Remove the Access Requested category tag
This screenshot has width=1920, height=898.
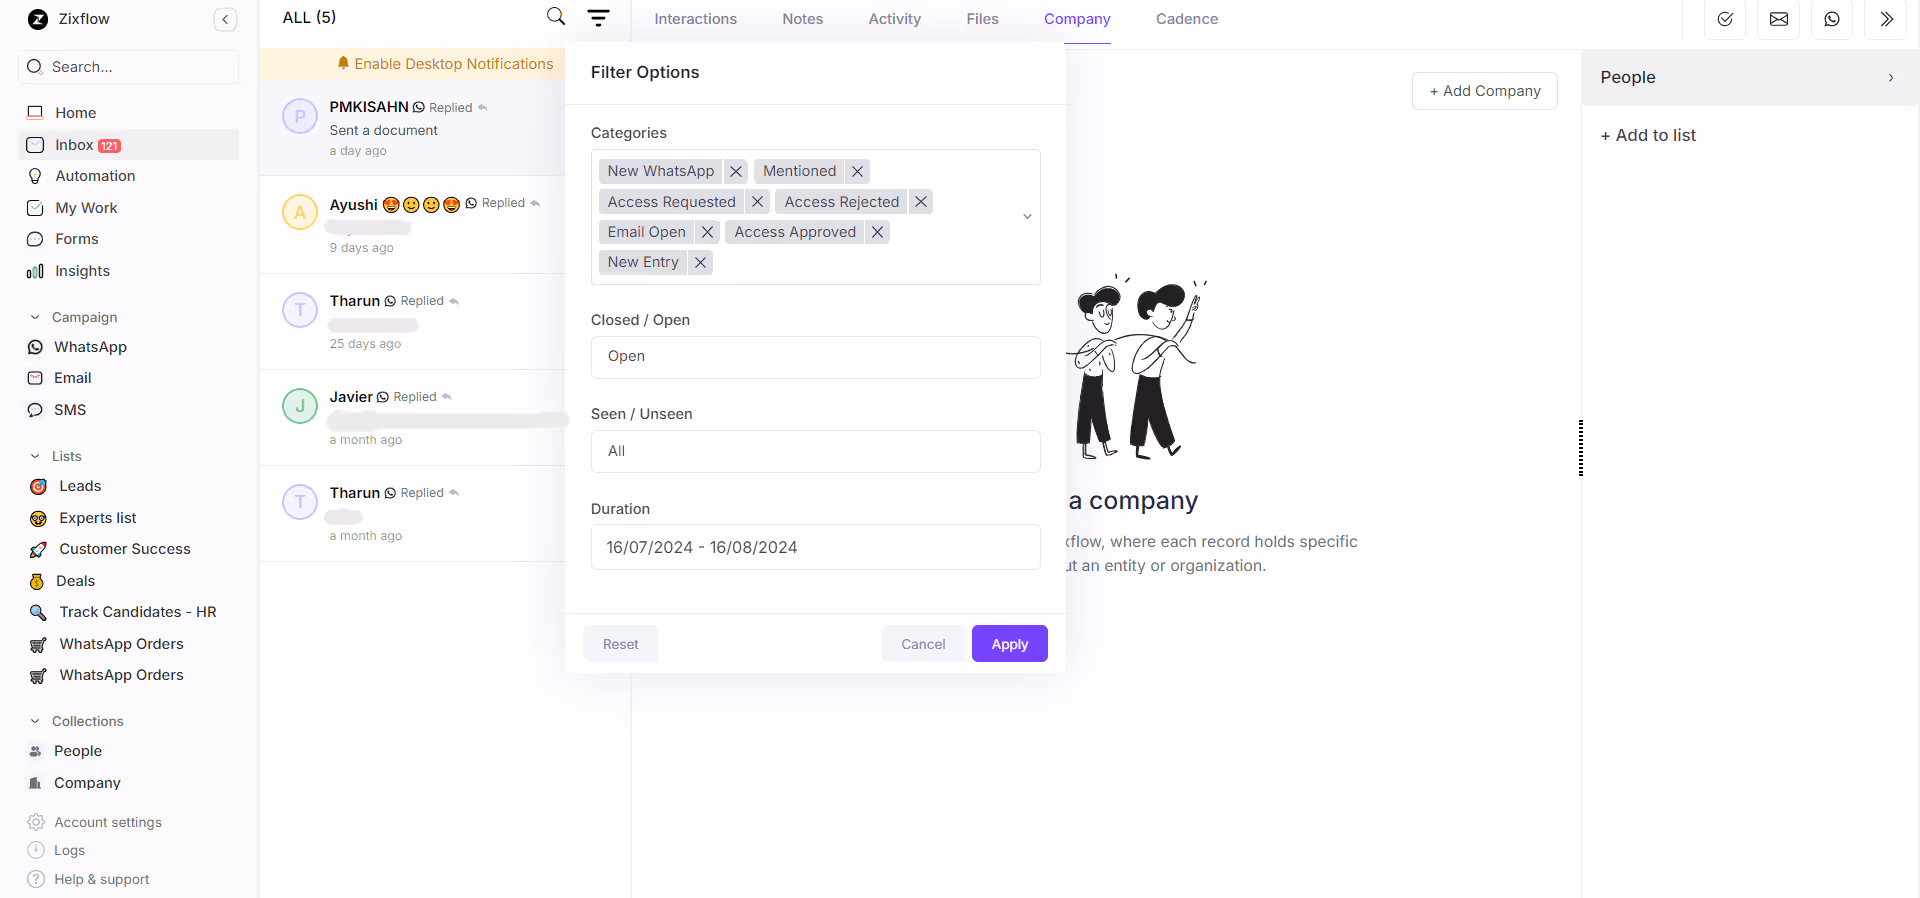757,202
